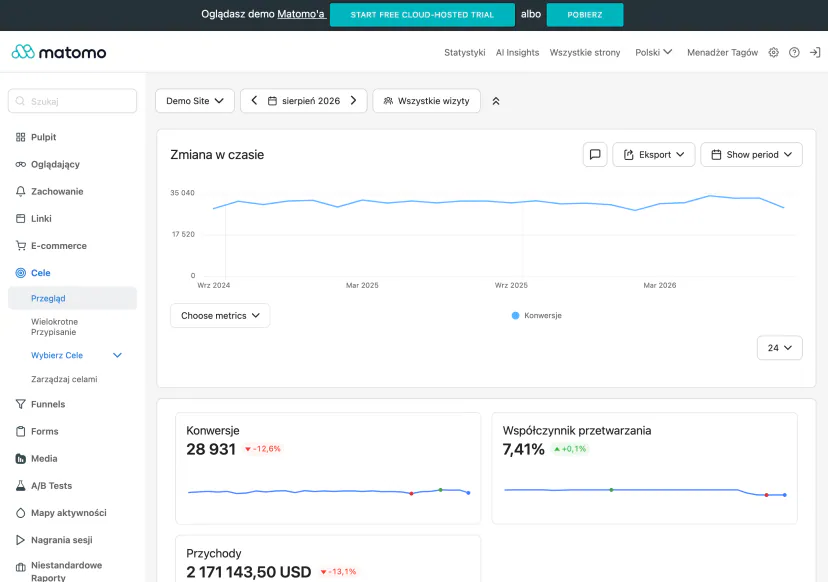Click the Pulpit dashboard grid icon
The width and height of the screenshot is (828, 582).
click(x=21, y=137)
